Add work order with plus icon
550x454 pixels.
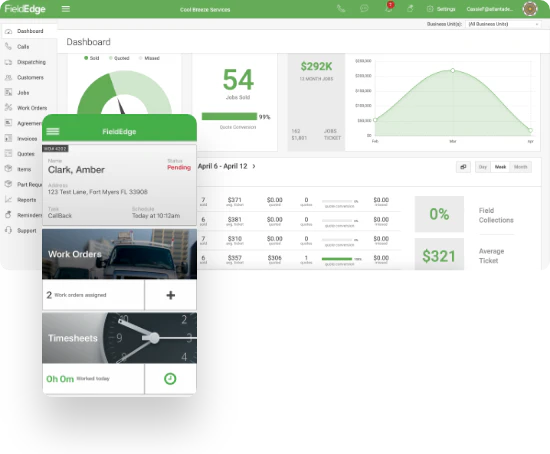(171, 295)
